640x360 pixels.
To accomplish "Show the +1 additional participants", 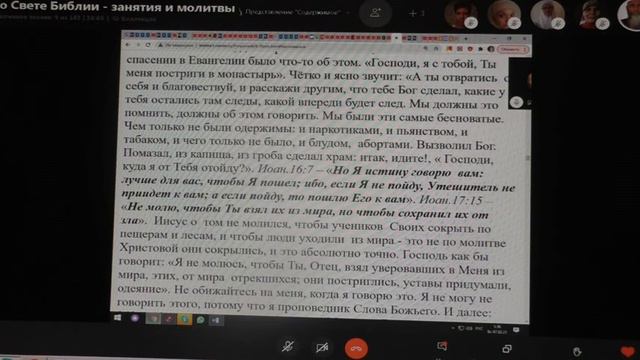I will click(x=416, y=13).
